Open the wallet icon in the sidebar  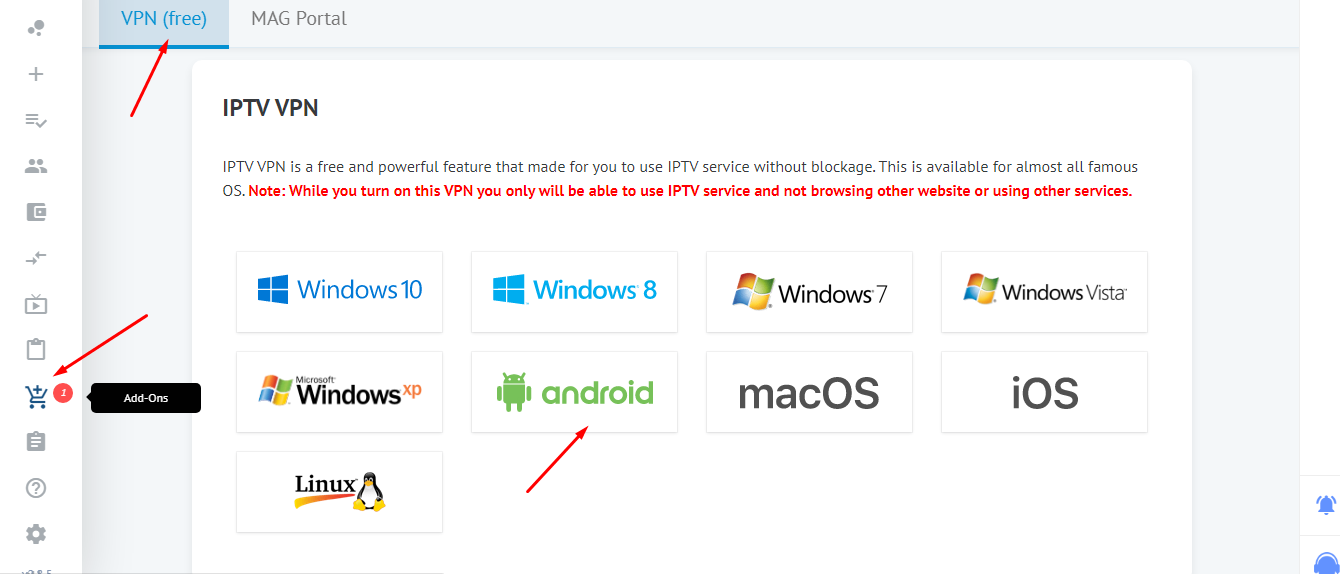coord(36,212)
